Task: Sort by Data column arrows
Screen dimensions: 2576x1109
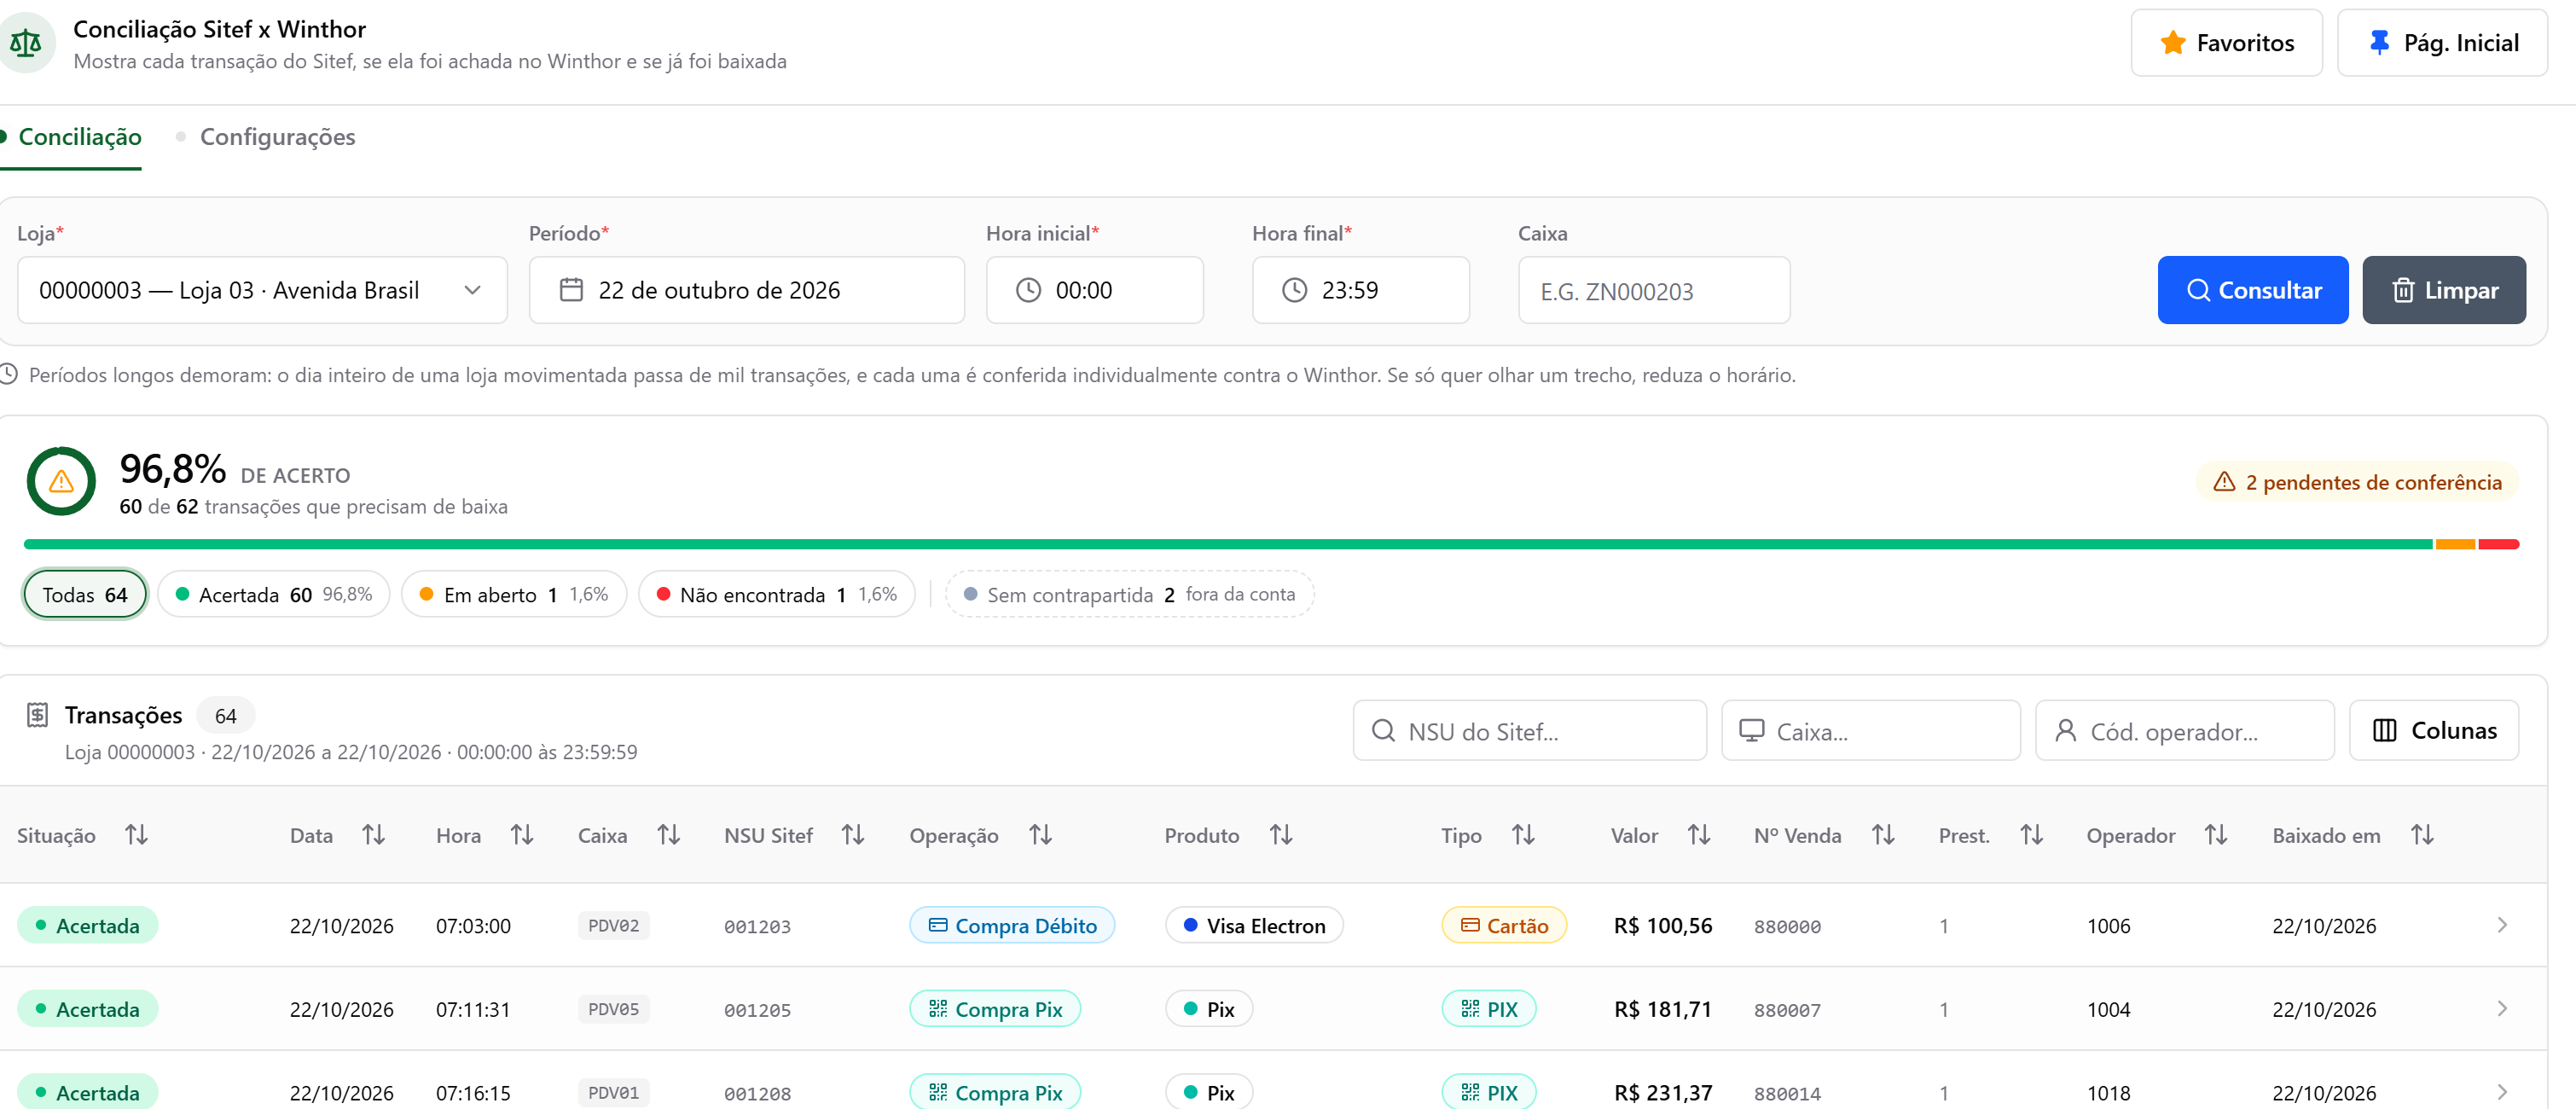Action: (373, 834)
